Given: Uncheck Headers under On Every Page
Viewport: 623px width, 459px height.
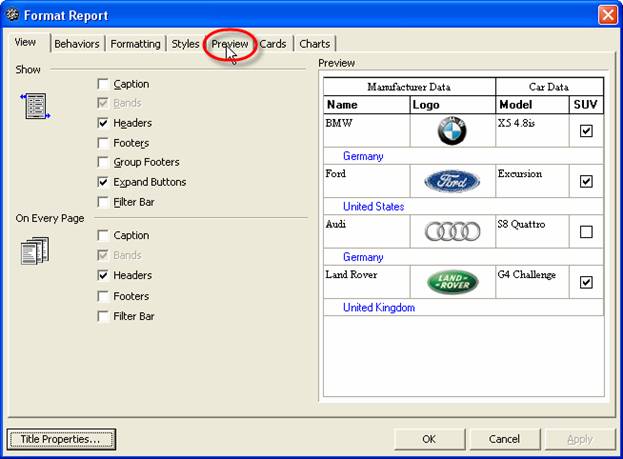Looking at the screenshot, I should [x=104, y=275].
